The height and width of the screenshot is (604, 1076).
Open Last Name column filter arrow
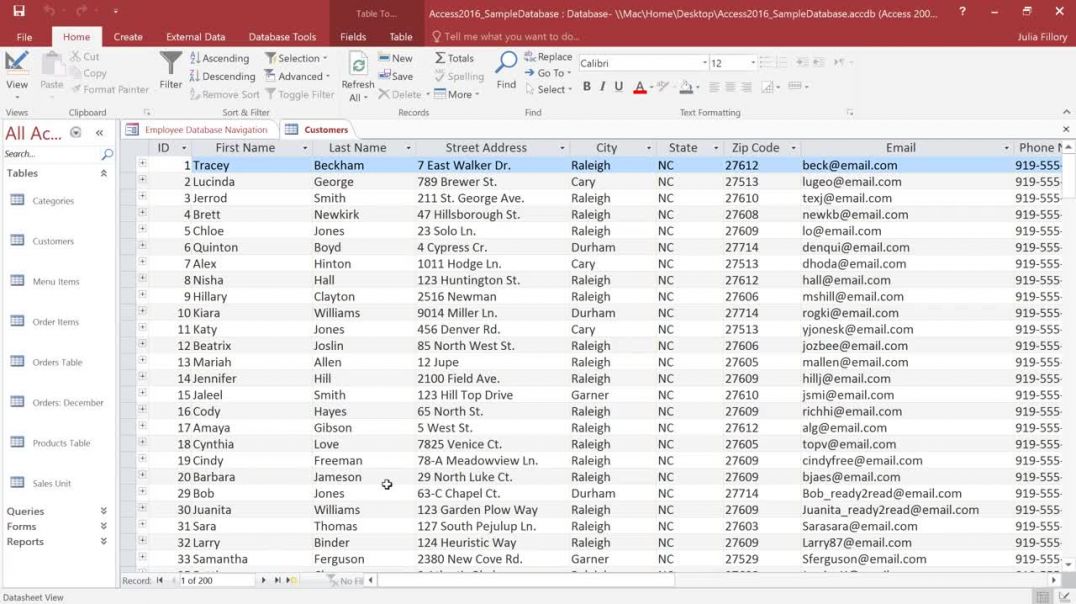click(x=408, y=148)
